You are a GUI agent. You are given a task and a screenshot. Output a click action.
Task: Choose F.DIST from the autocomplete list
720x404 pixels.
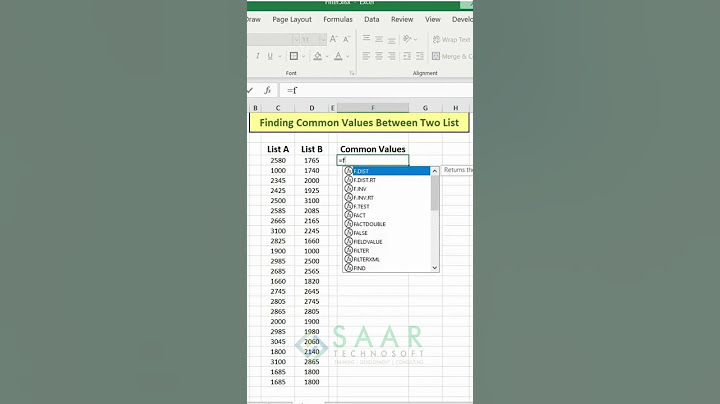387,171
